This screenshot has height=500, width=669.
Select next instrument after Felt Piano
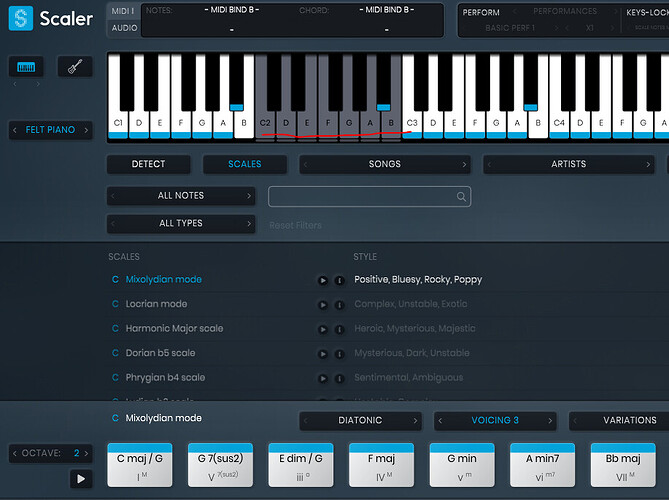pos(86,130)
